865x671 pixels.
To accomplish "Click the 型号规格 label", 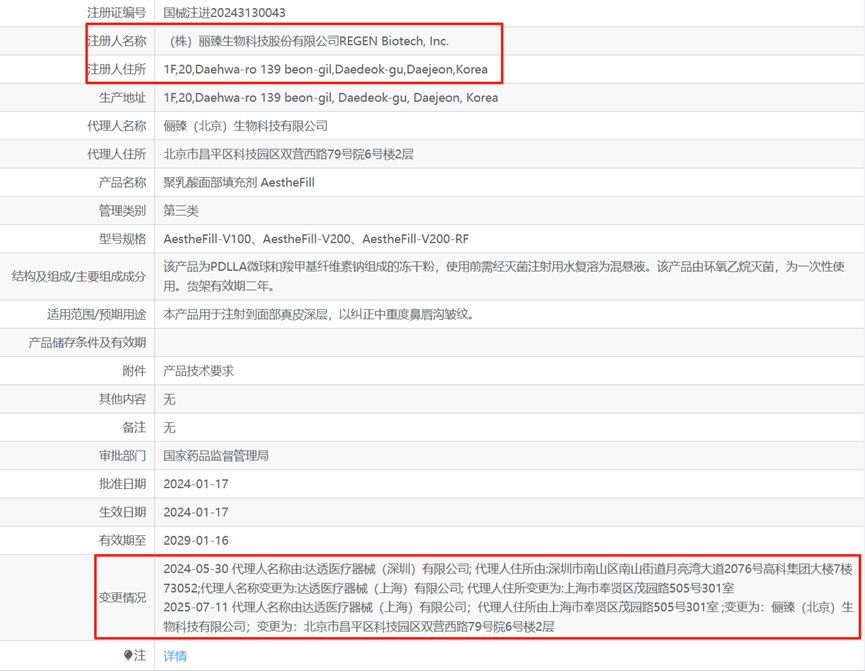I will point(122,239).
